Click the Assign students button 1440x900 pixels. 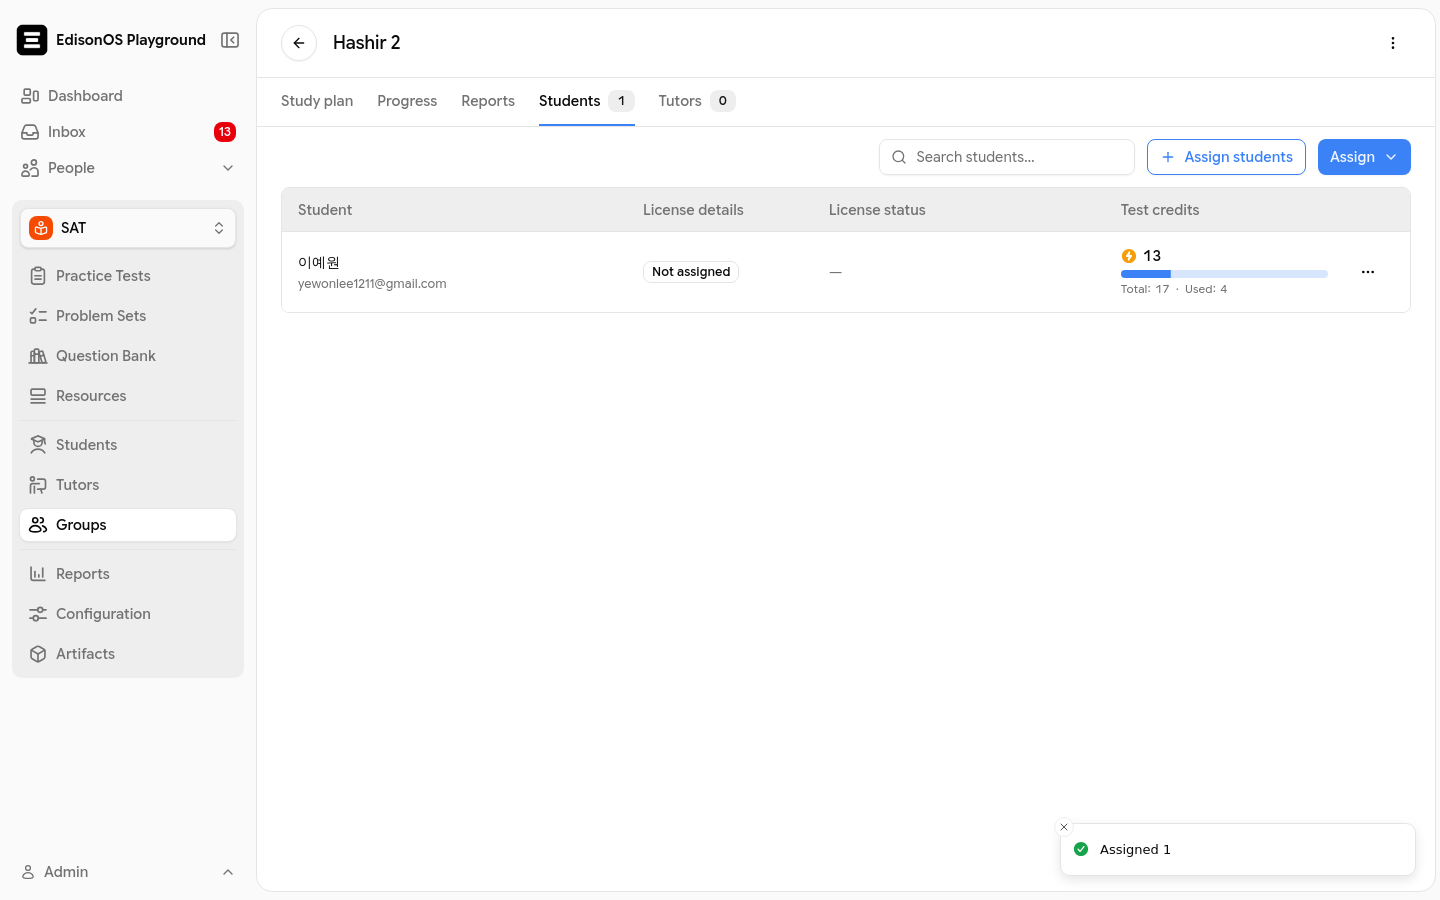pos(1226,157)
